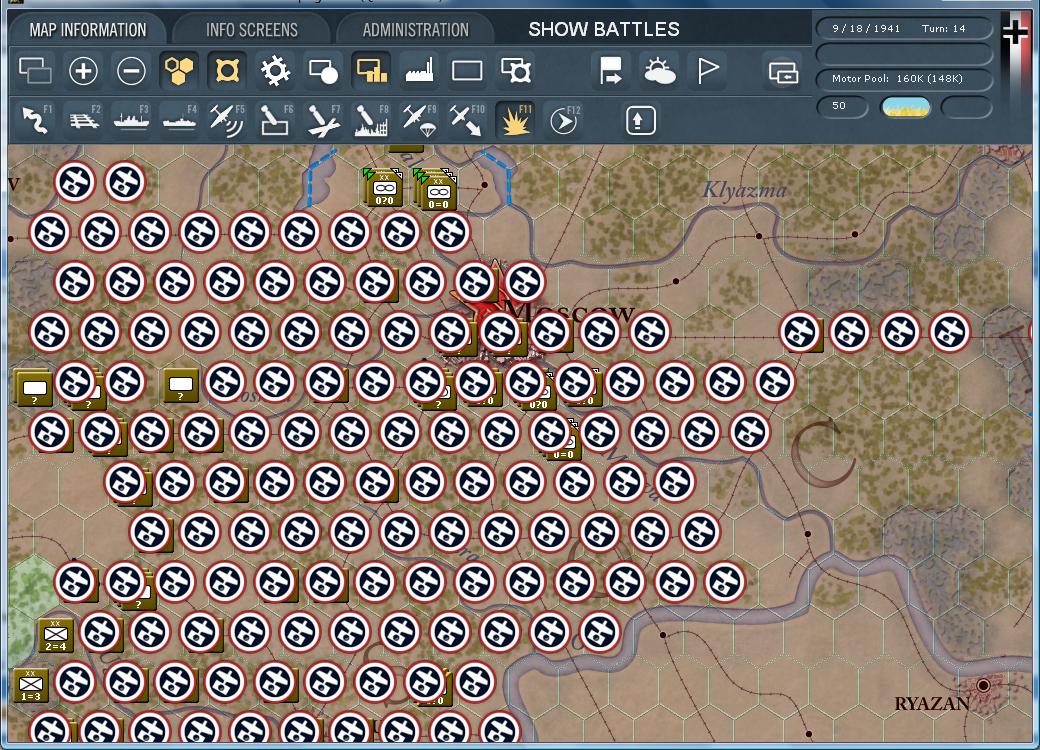Click the wheat field weather condition swatch
Screen dimensions: 1040x750
[x=905, y=105]
